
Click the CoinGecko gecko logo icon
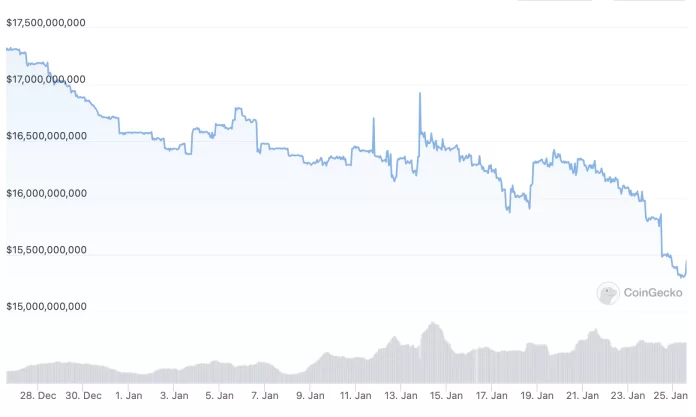608,293
